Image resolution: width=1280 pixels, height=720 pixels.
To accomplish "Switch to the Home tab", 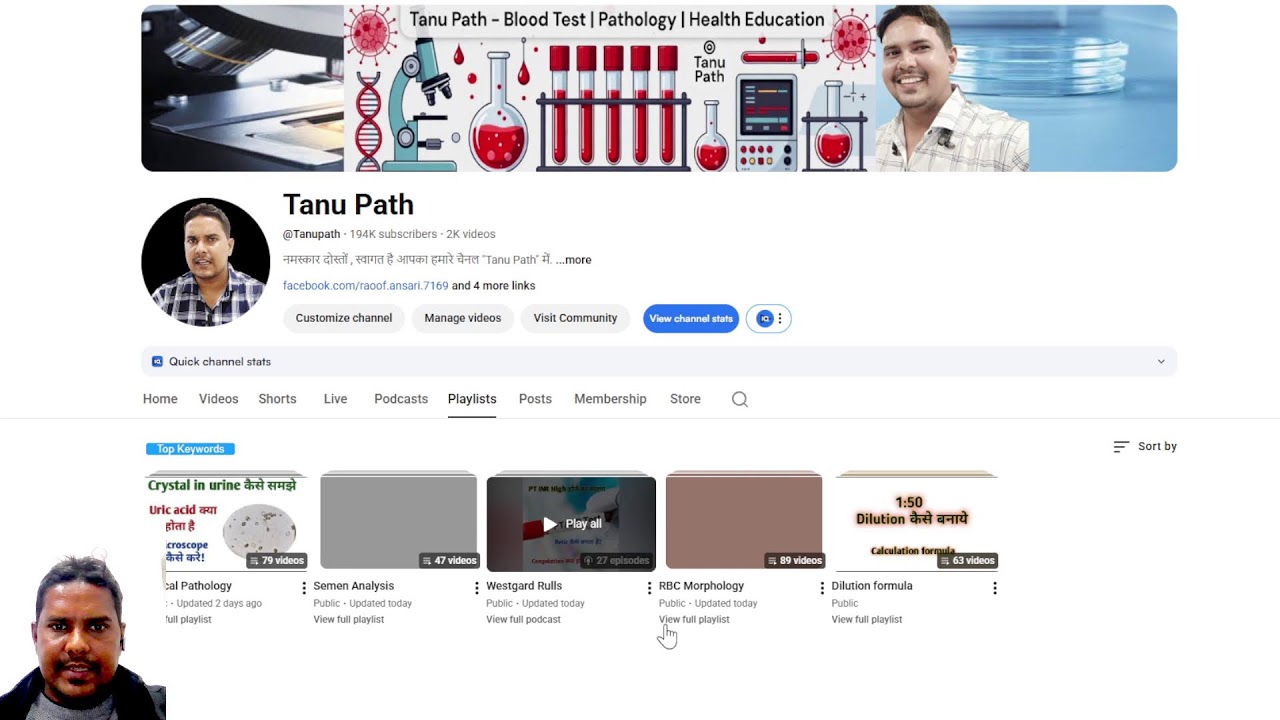I will pyautogui.click(x=160, y=399).
